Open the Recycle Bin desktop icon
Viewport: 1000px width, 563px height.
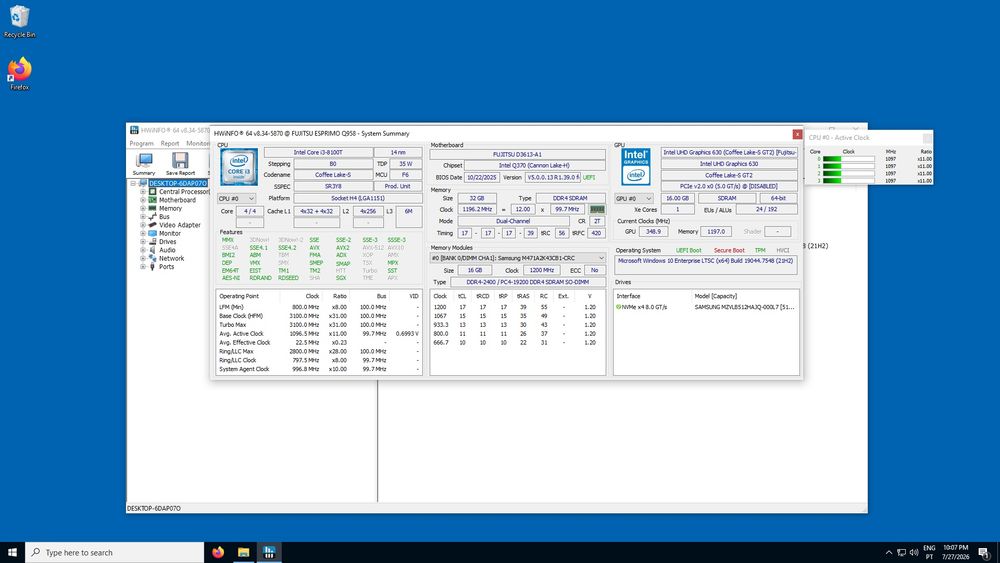coord(19,21)
